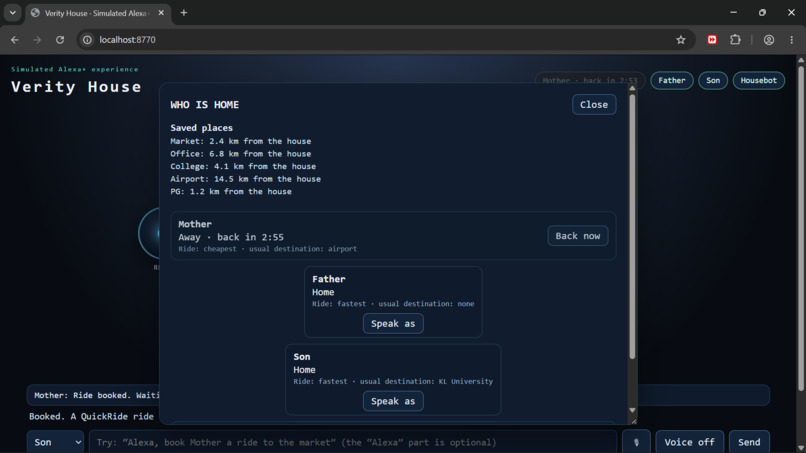
Task: Click the Mother back-in status chip
Action: 590,80
